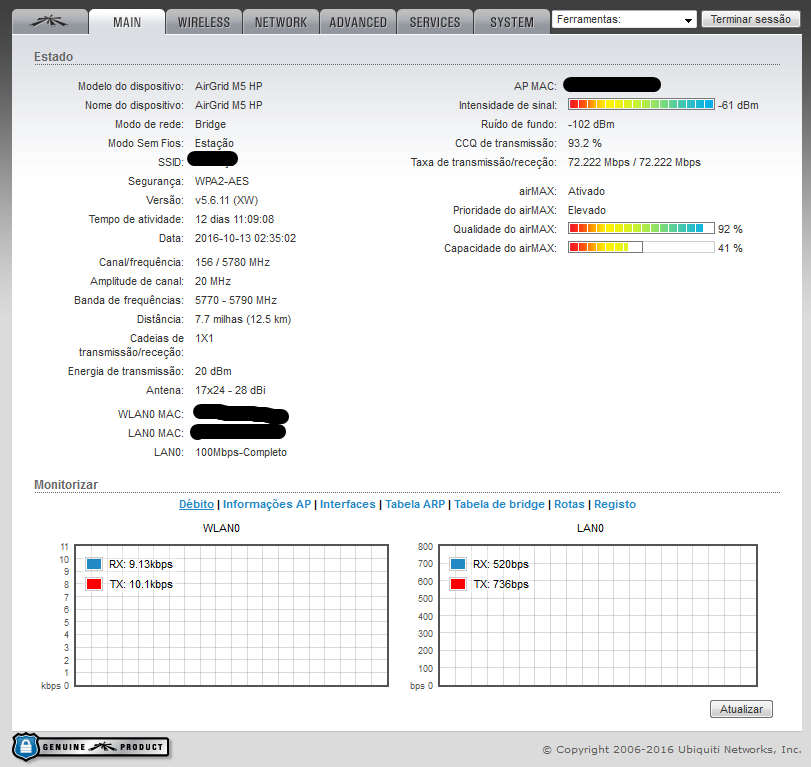Viewport: 811px width, 767px height.
Task: Click the Estado section heading
Action: (53, 57)
